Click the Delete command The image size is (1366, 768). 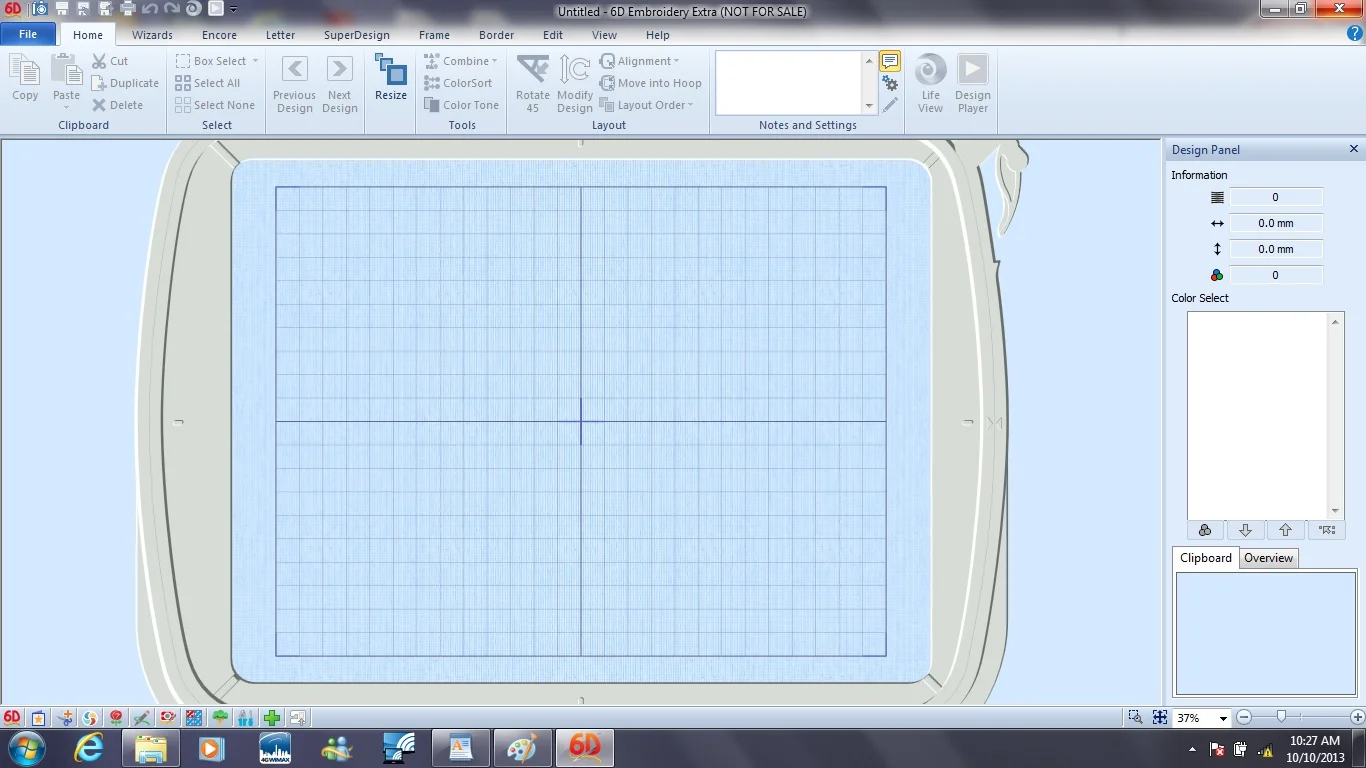(117, 105)
